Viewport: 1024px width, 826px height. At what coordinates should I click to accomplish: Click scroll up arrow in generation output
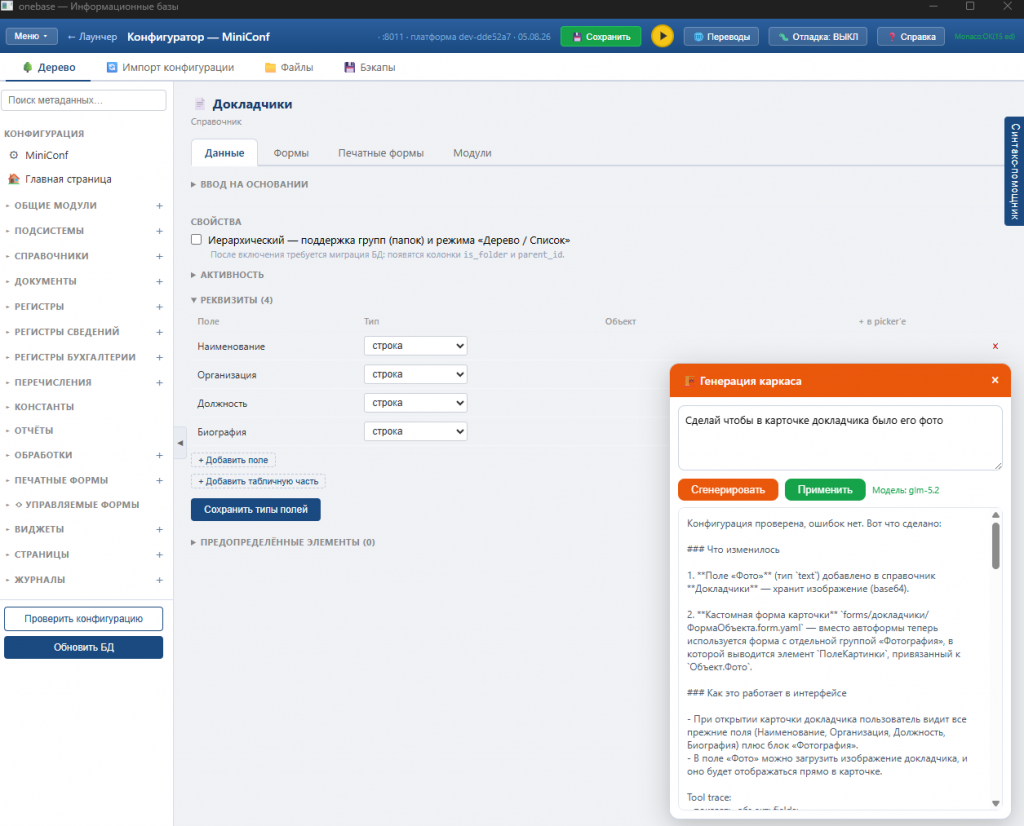pos(995,515)
